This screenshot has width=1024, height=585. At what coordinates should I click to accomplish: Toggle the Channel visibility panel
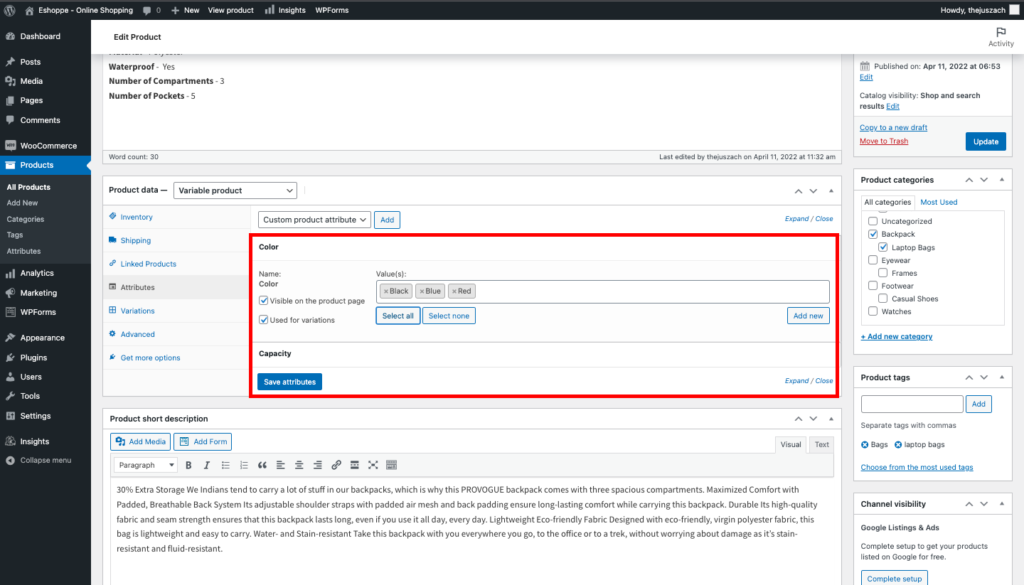pos(1002,504)
